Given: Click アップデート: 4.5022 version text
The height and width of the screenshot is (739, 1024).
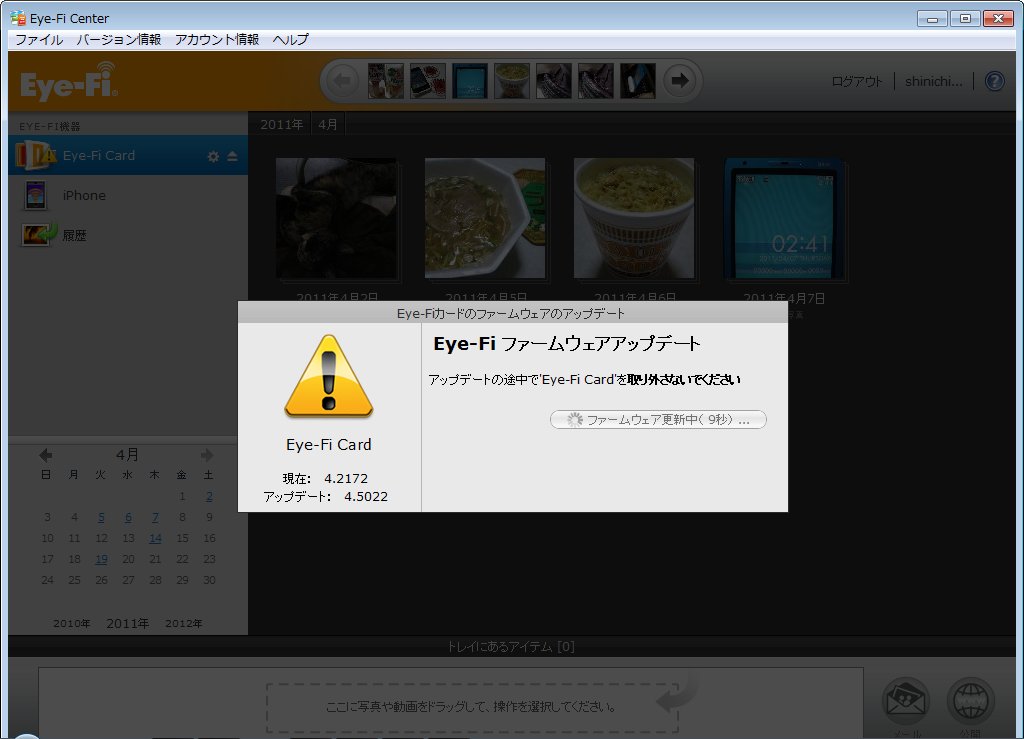Looking at the screenshot, I should tap(325, 497).
